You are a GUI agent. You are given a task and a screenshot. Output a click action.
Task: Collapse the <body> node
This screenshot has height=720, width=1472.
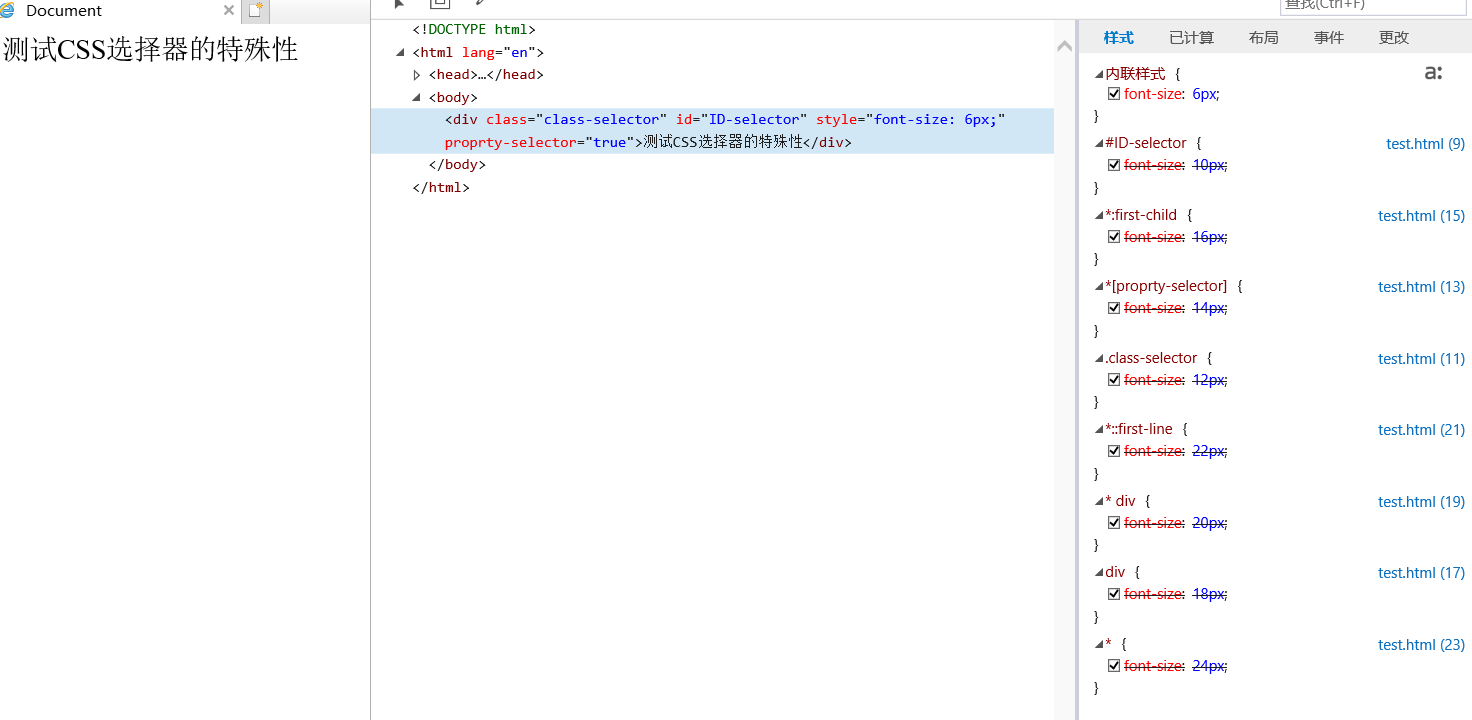tap(414, 97)
